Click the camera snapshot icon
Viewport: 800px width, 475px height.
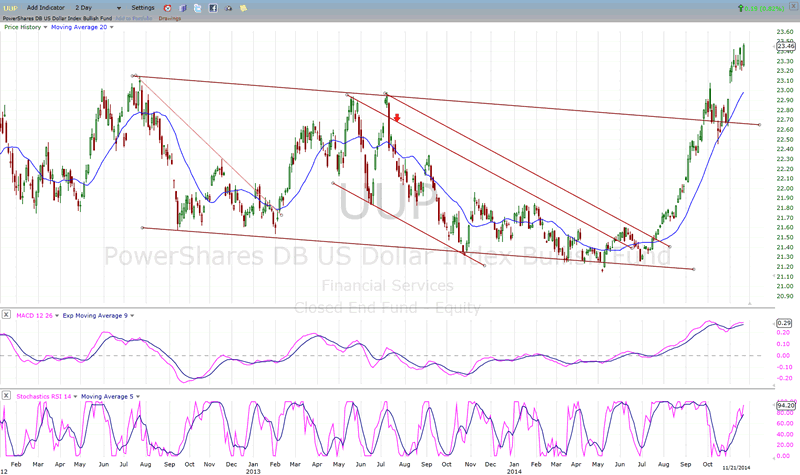point(229,8)
